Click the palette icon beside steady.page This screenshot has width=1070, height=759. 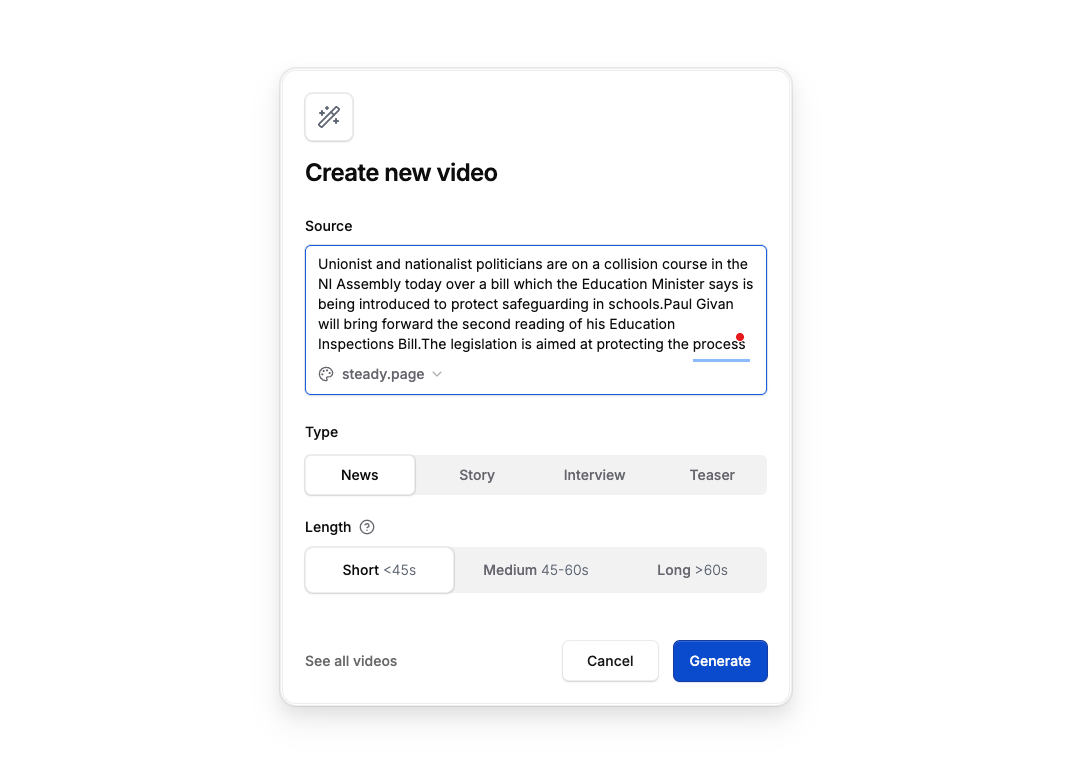pyautogui.click(x=326, y=374)
